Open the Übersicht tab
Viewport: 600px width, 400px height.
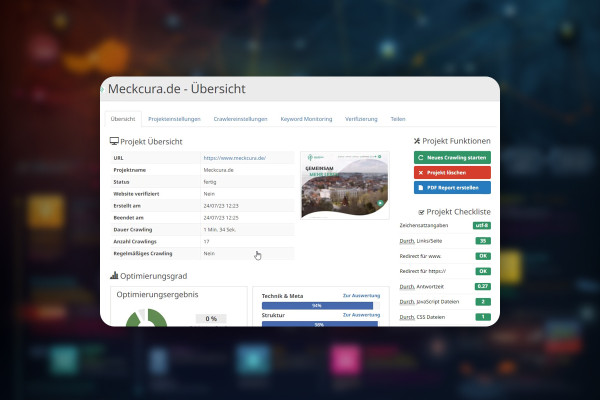coord(123,119)
